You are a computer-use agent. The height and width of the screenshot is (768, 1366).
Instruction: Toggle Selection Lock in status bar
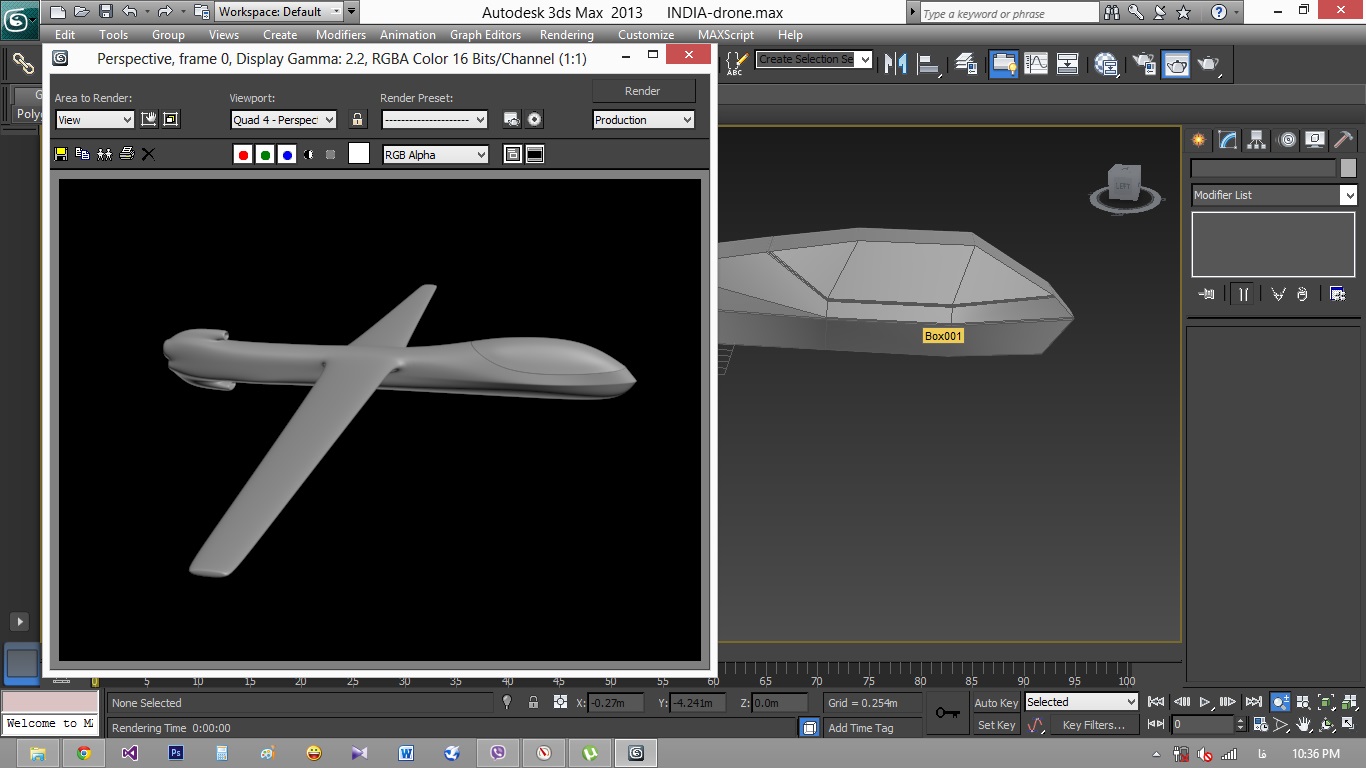click(x=533, y=702)
